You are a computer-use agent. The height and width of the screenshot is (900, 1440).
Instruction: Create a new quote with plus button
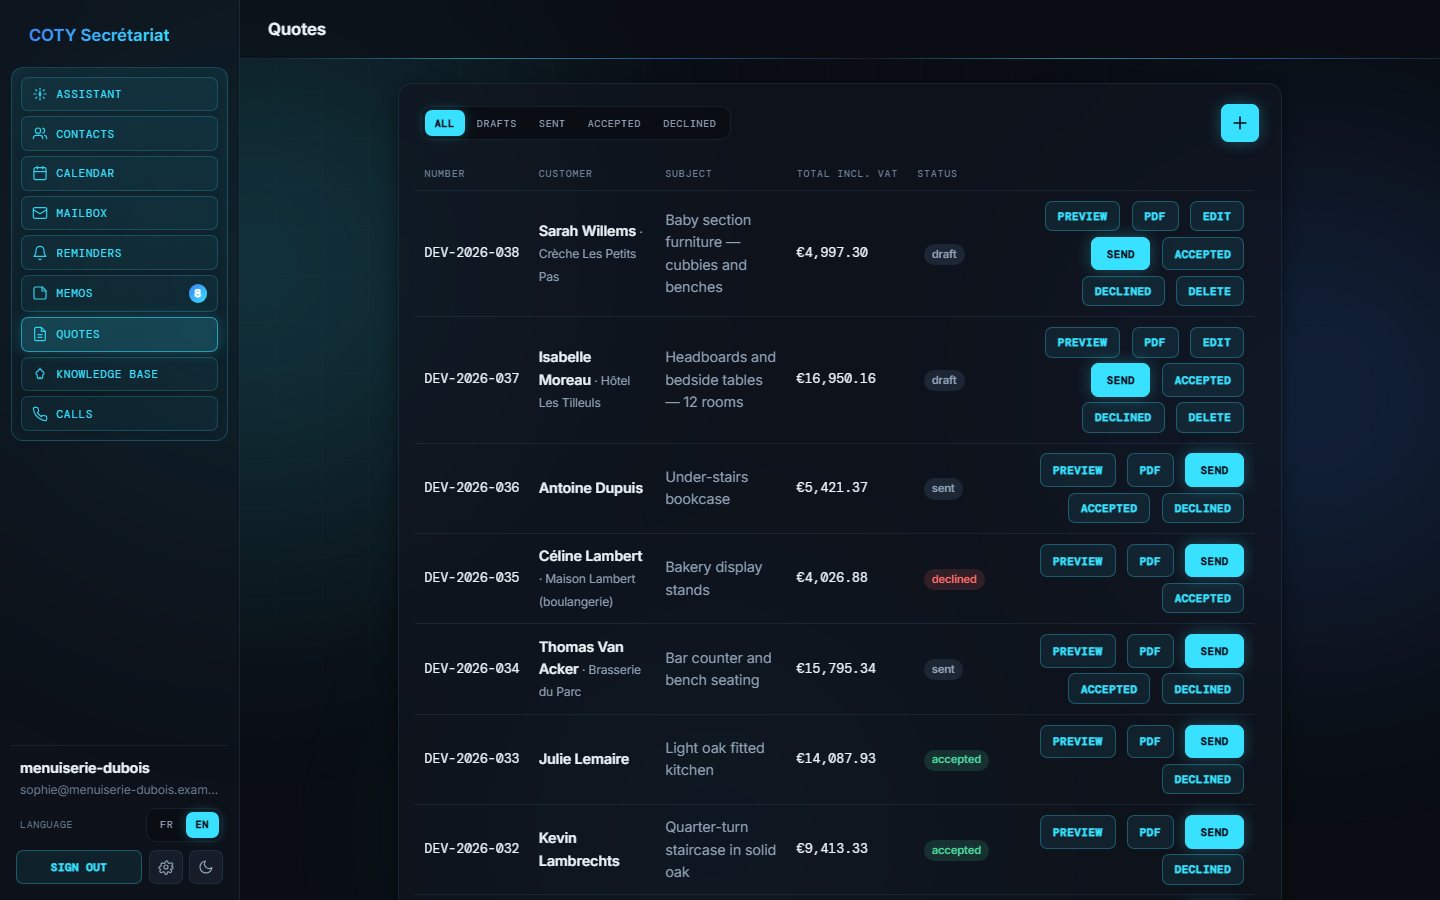pyautogui.click(x=1240, y=123)
